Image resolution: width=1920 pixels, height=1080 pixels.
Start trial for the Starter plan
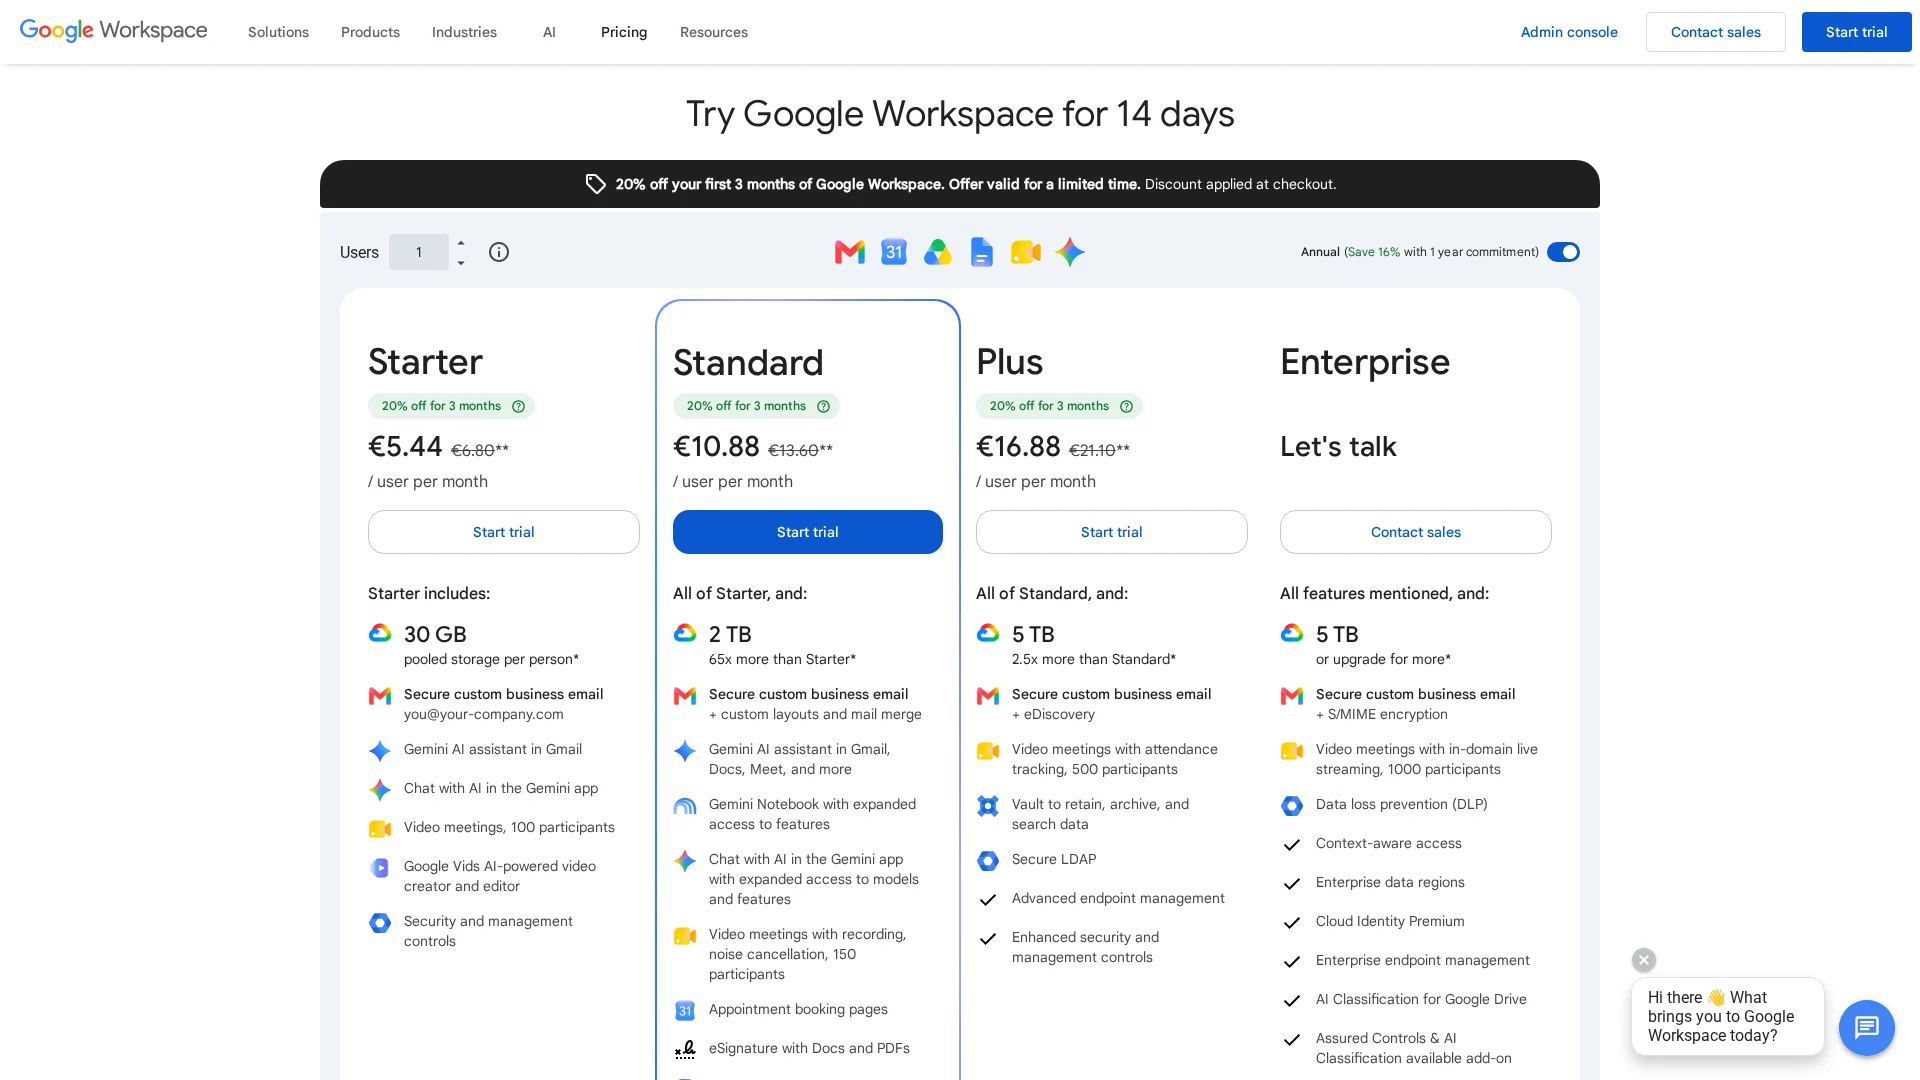(504, 532)
